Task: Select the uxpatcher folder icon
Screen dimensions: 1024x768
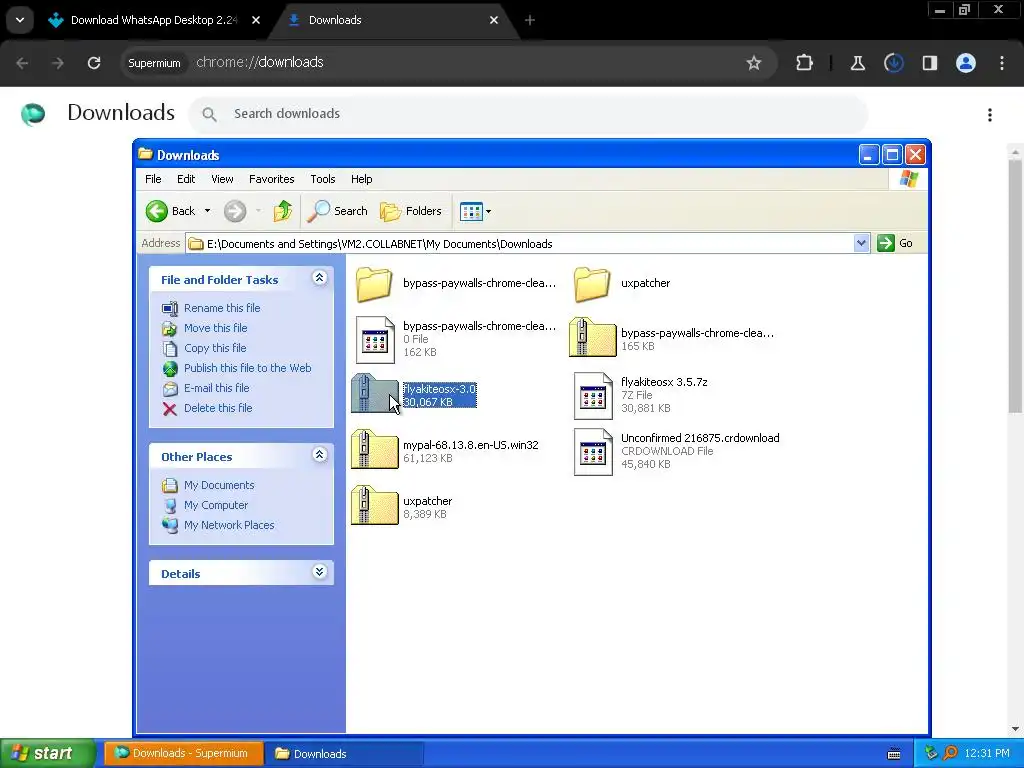Action: click(592, 284)
